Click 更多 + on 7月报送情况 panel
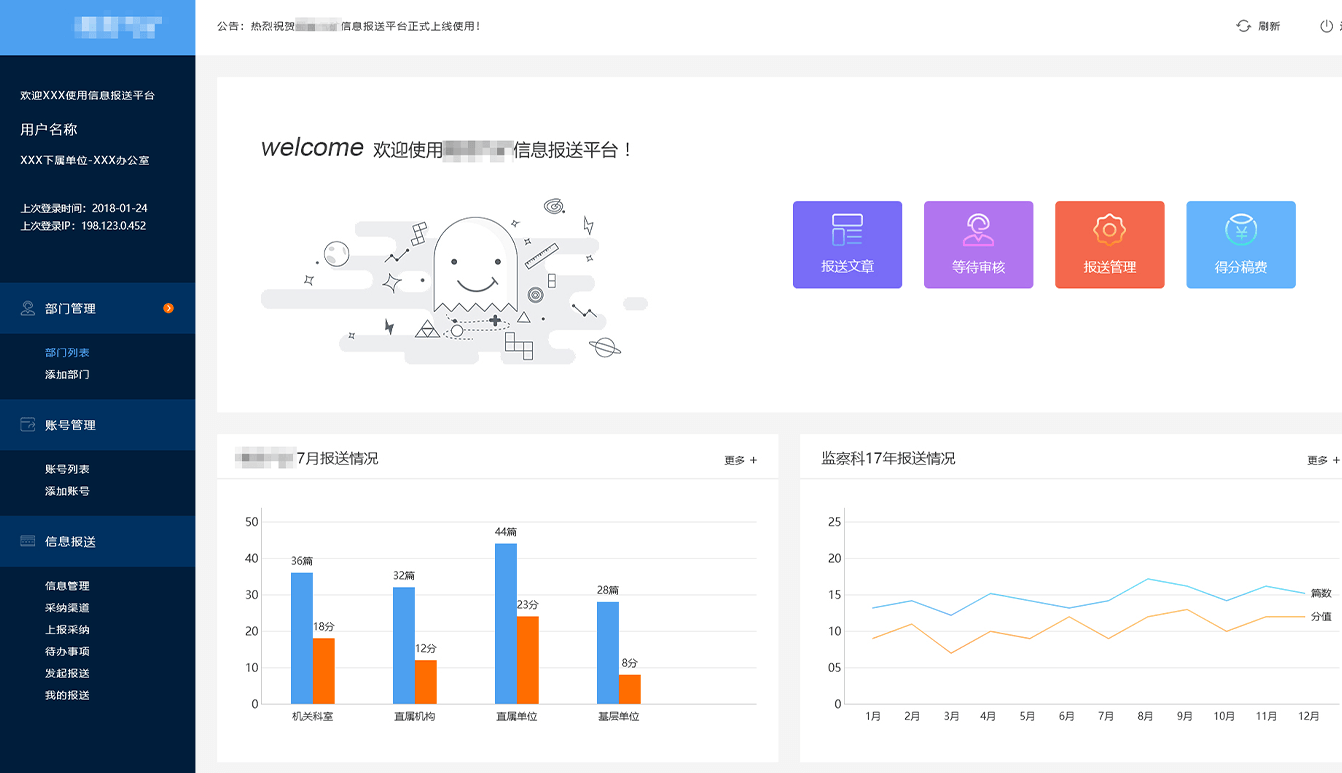The image size is (1342, 773). [x=740, y=460]
